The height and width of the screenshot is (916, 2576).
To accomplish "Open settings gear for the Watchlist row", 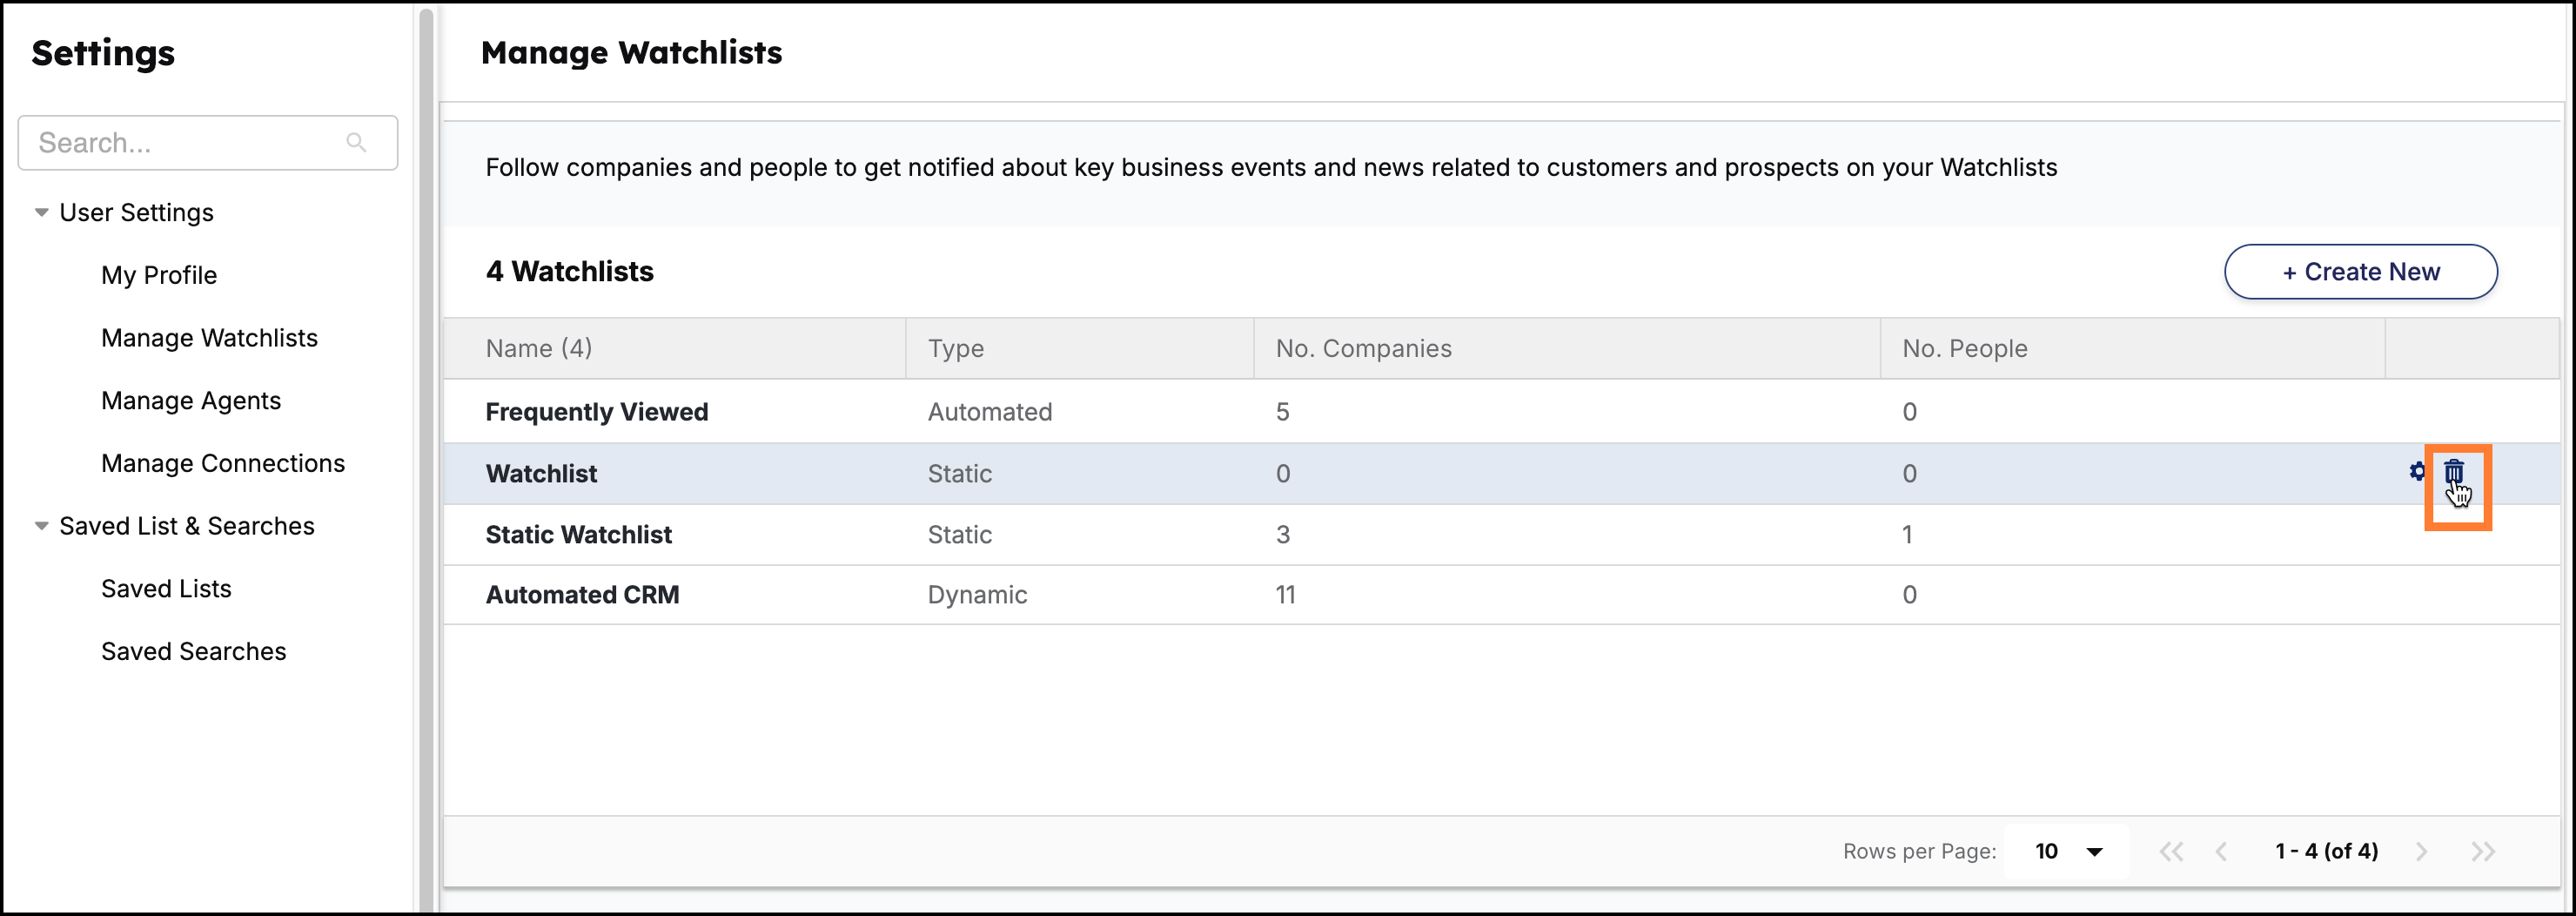I will point(2416,473).
